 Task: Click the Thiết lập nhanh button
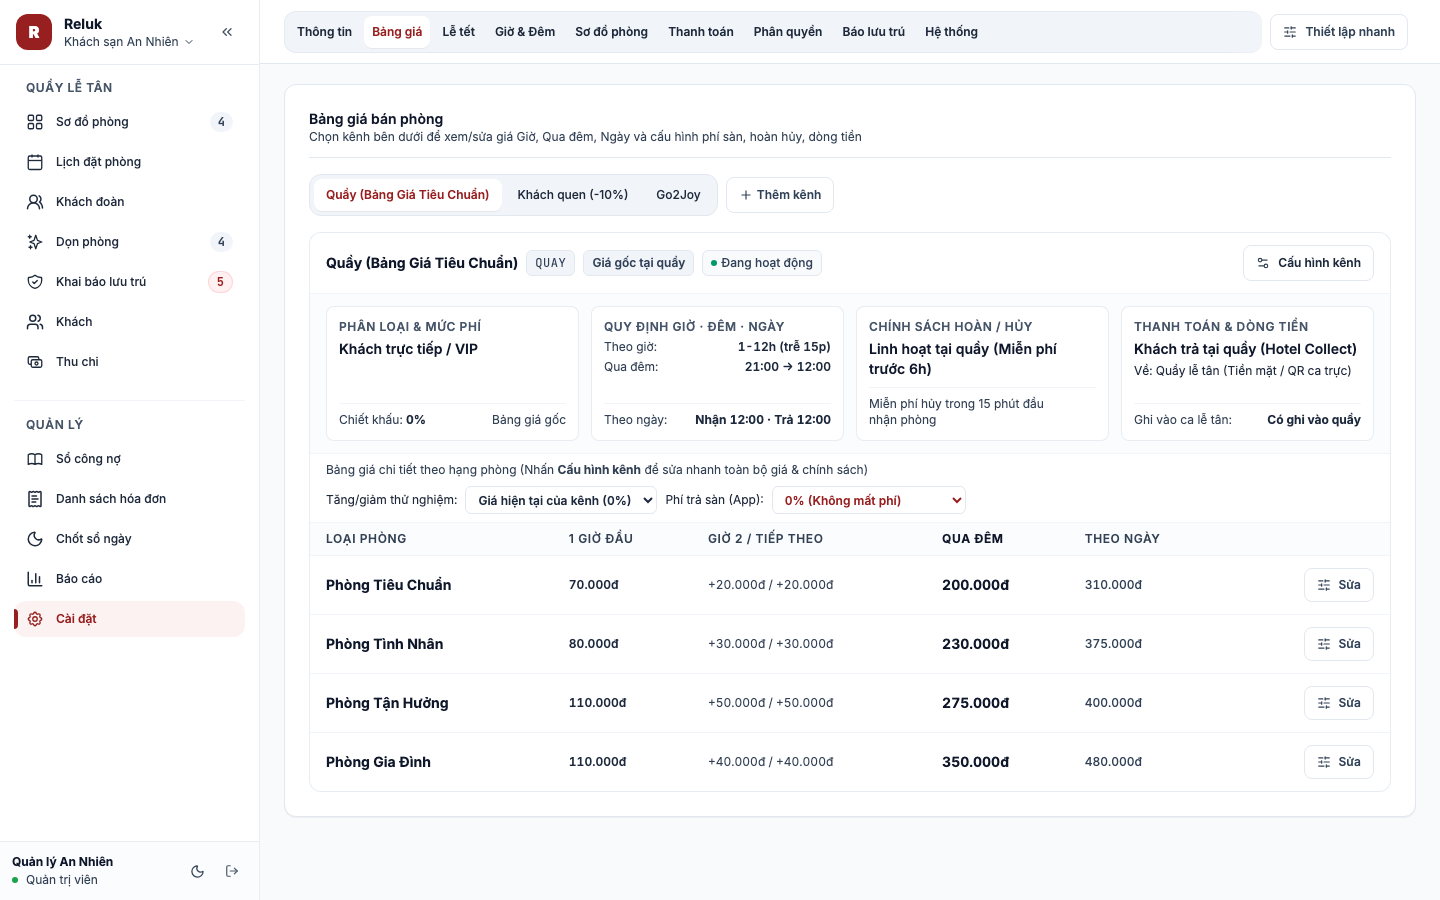[x=1339, y=32]
